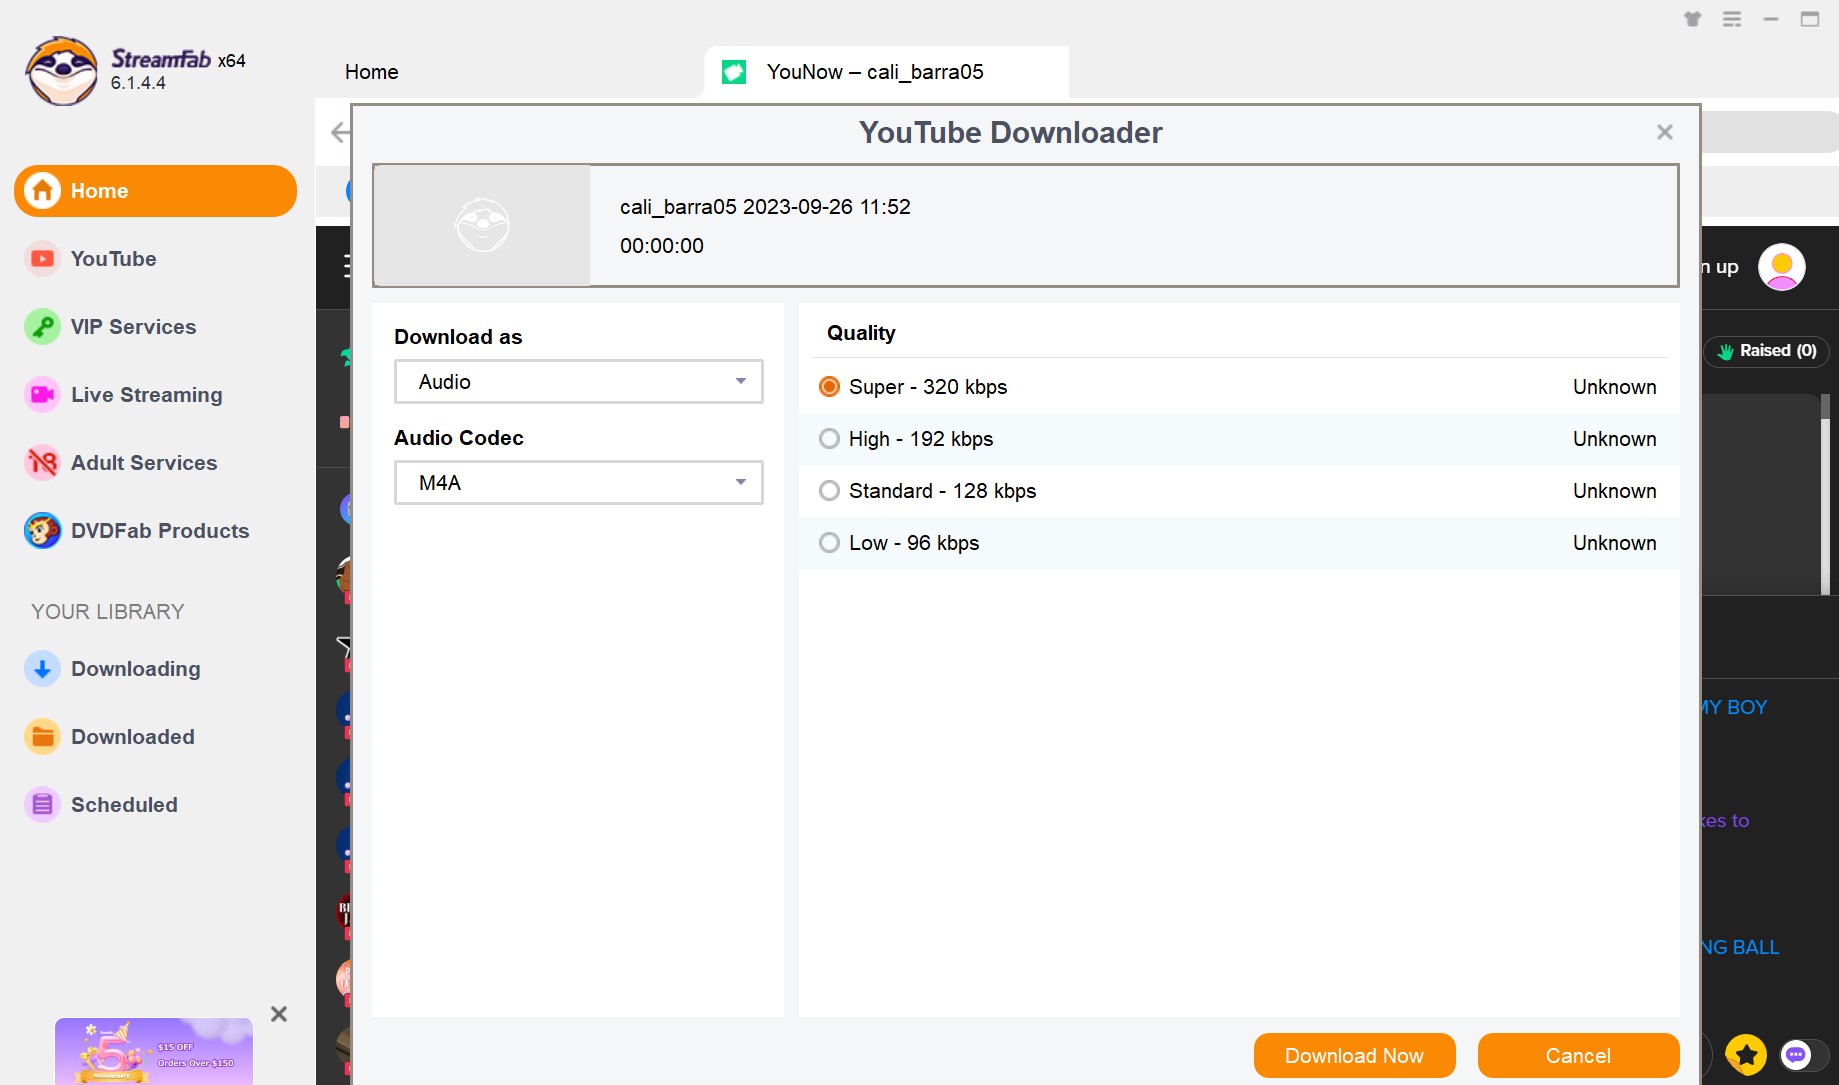Open the 5th anniversary promo banner

(x=154, y=1051)
